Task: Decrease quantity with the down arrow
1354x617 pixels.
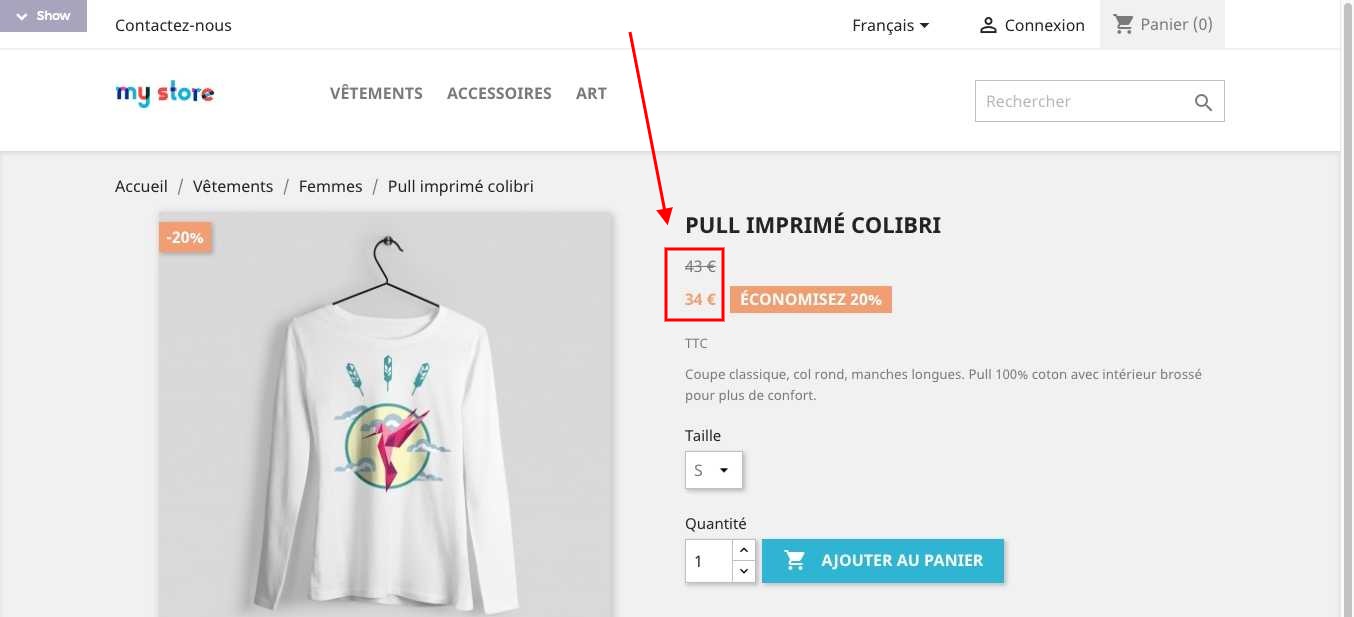Action: click(743, 571)
